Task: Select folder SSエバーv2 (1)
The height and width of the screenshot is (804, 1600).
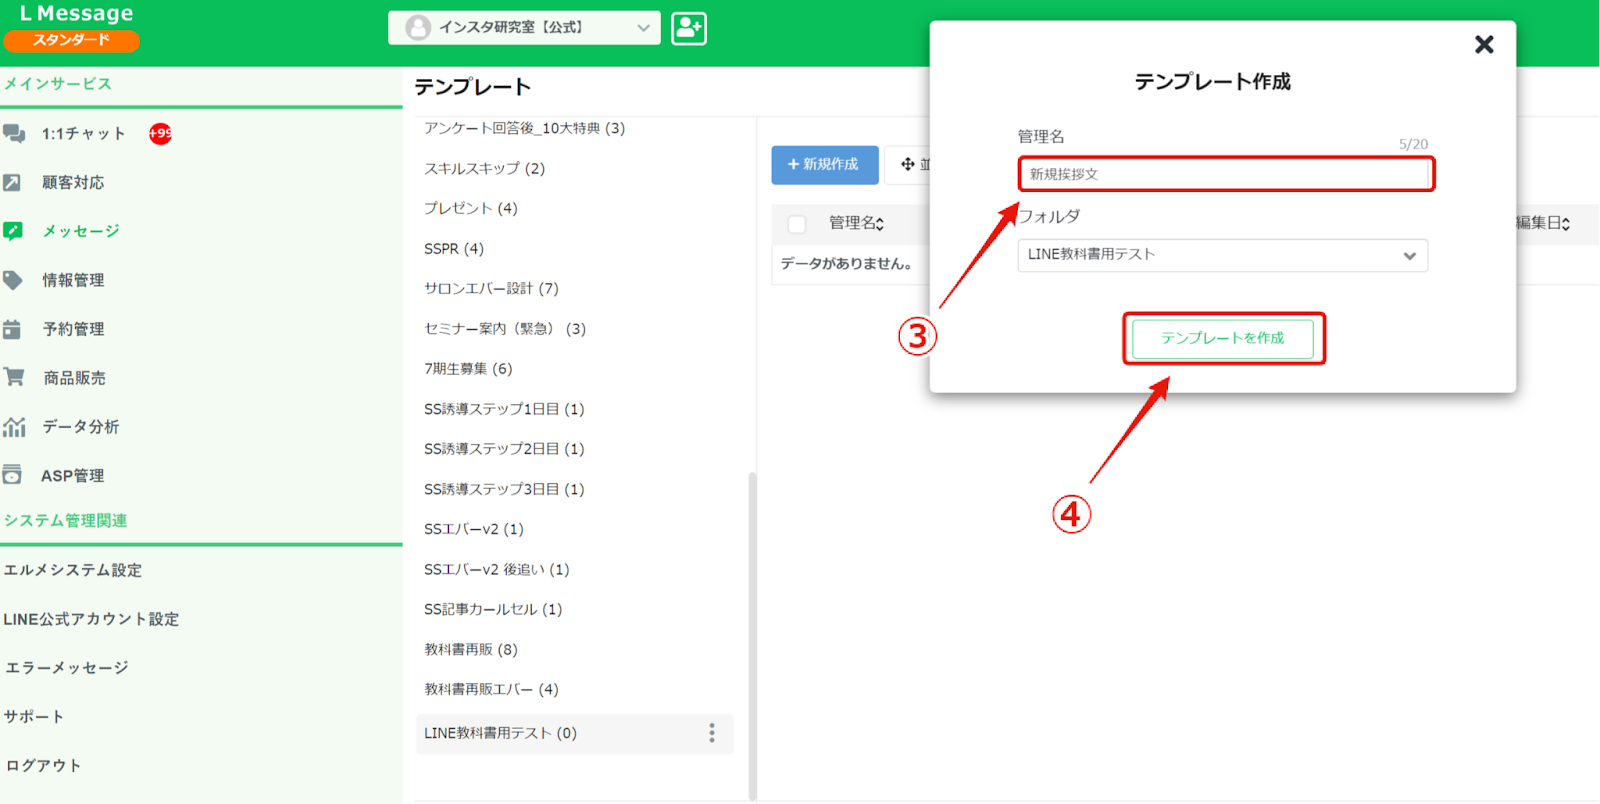Action: 474,529
